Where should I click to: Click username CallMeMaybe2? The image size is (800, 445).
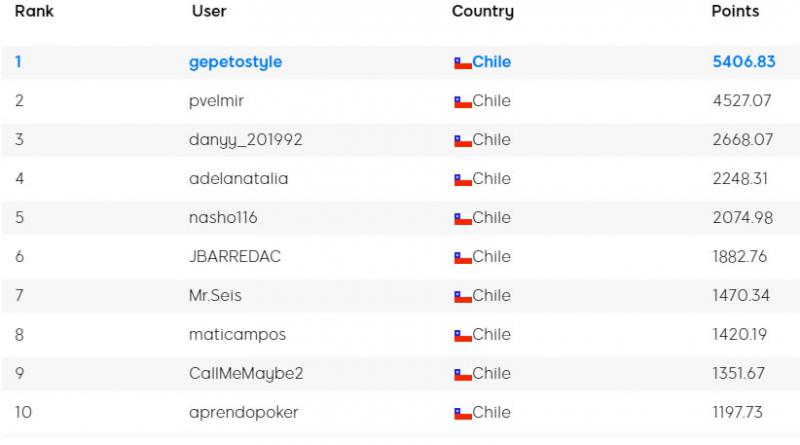tap(245, 373)
